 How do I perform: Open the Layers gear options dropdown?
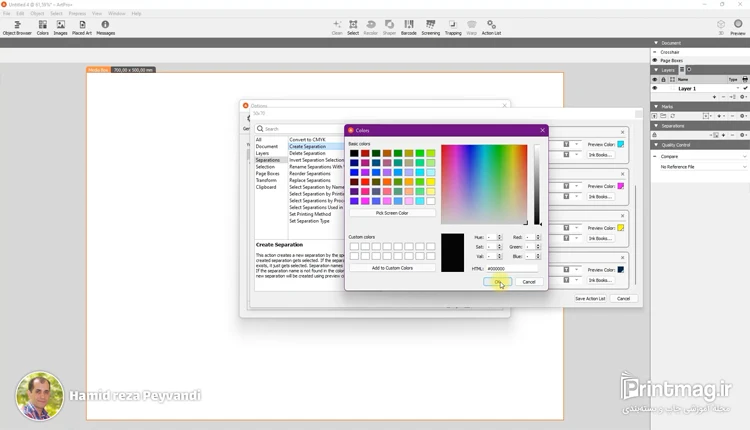pyautogui.click(x=743, y=97)
